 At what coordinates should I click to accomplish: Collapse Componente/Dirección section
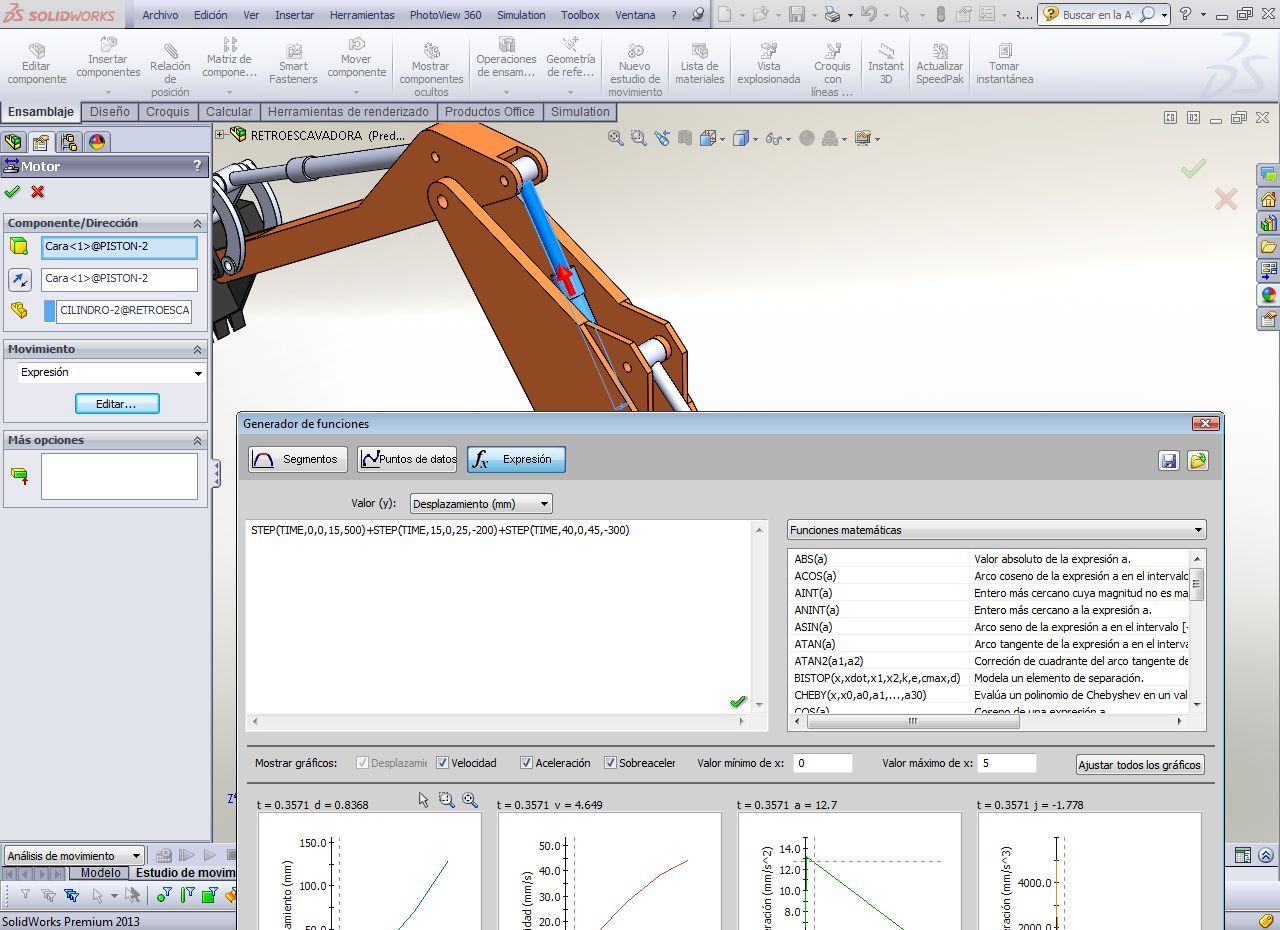[x=197, y=223]
